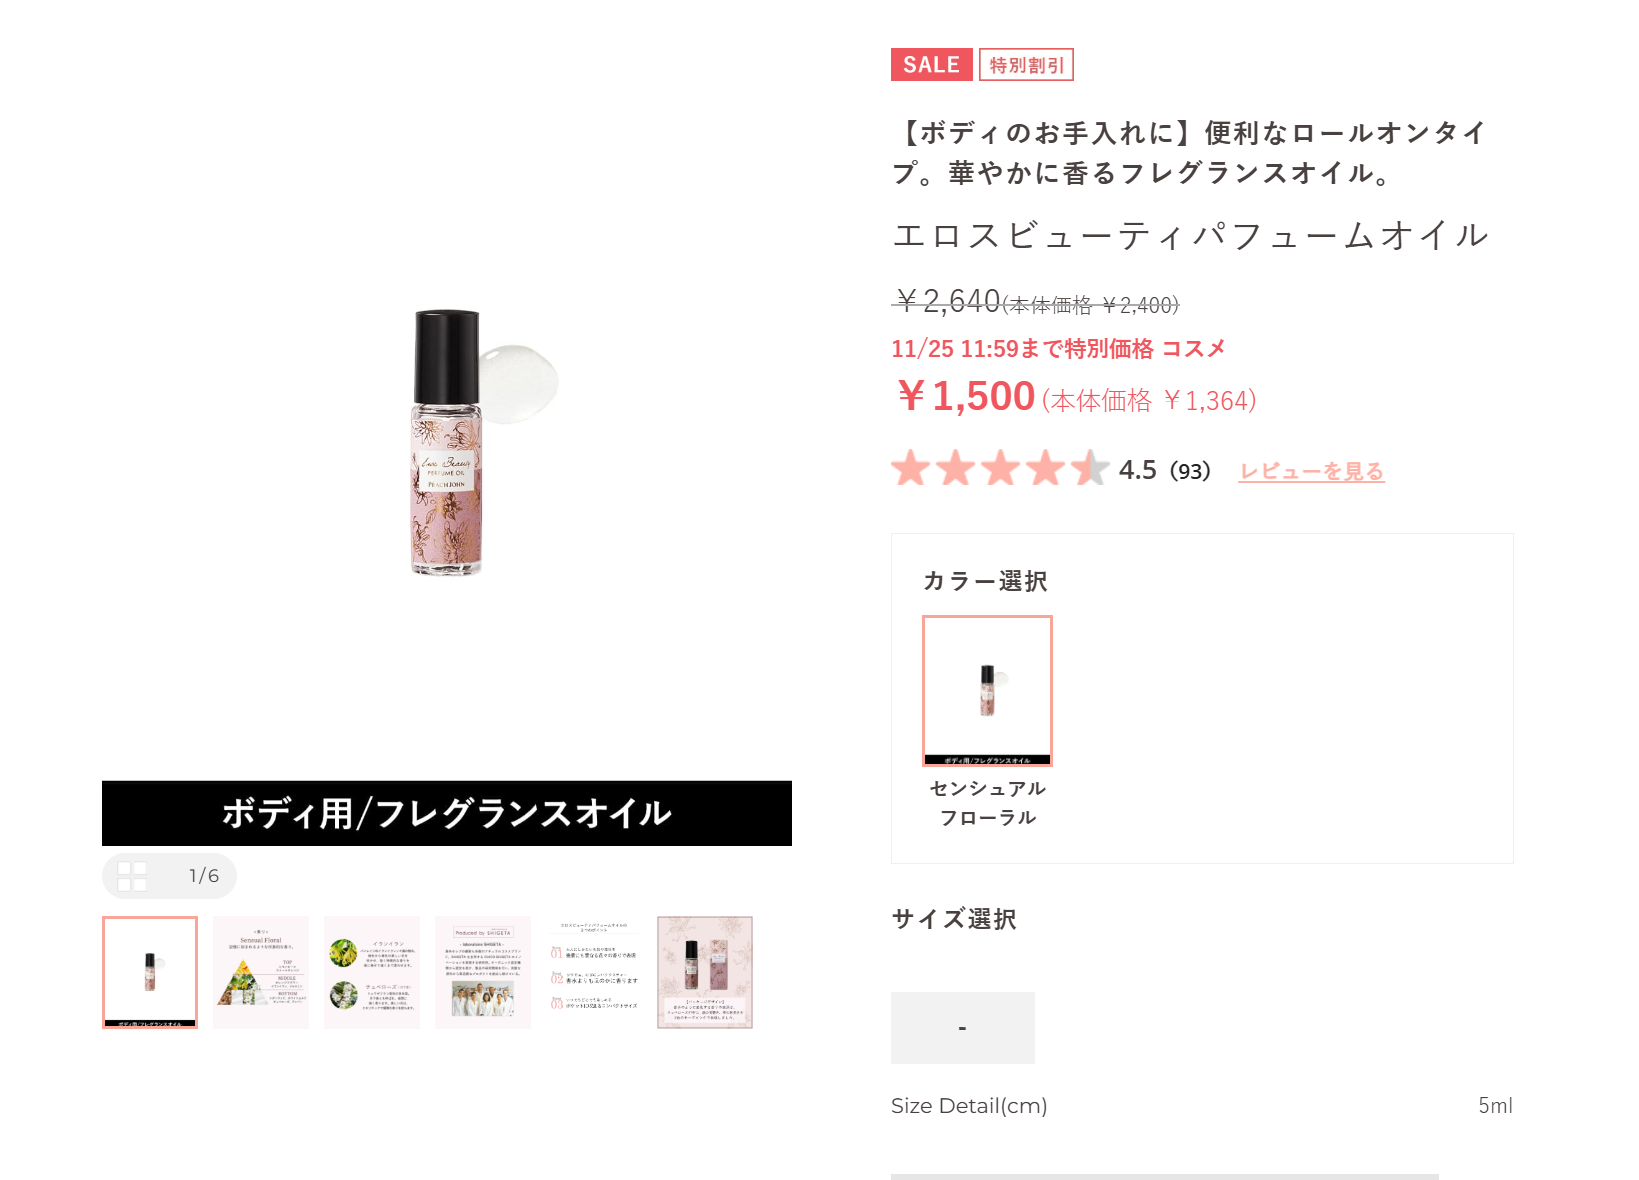This screenshot has height=1180, width=1639.
Task: View the ylang ylang ingredients thumbnail
Action: (372, 972)
